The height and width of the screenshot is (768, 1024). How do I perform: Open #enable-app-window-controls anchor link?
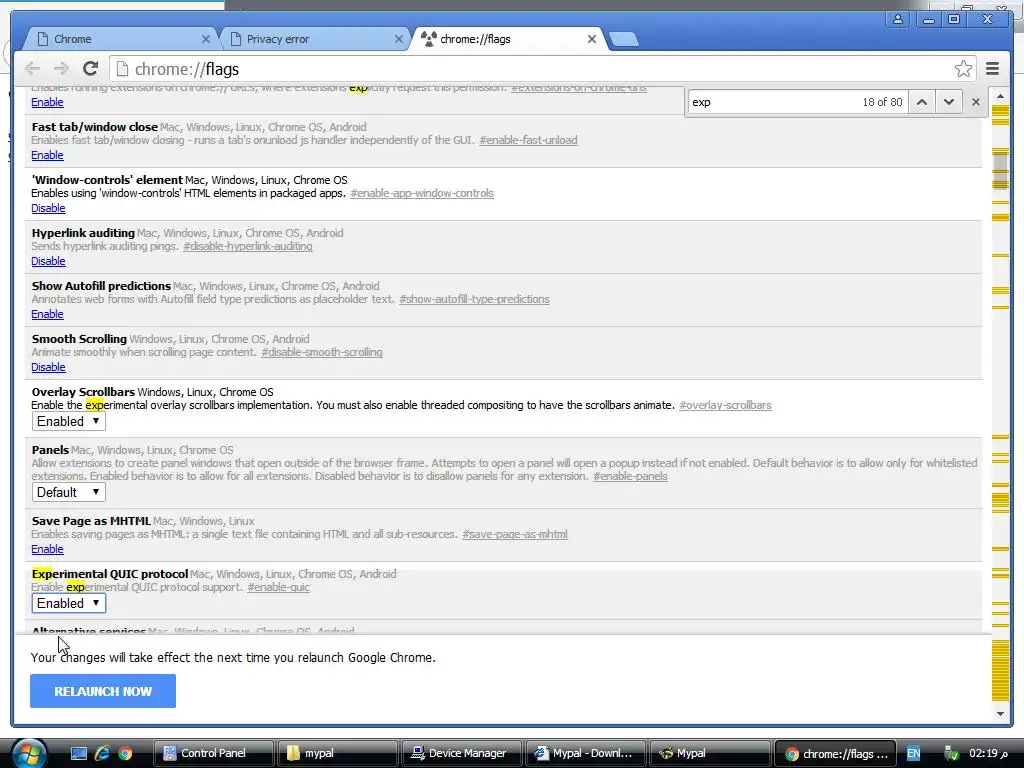point(422,193)
